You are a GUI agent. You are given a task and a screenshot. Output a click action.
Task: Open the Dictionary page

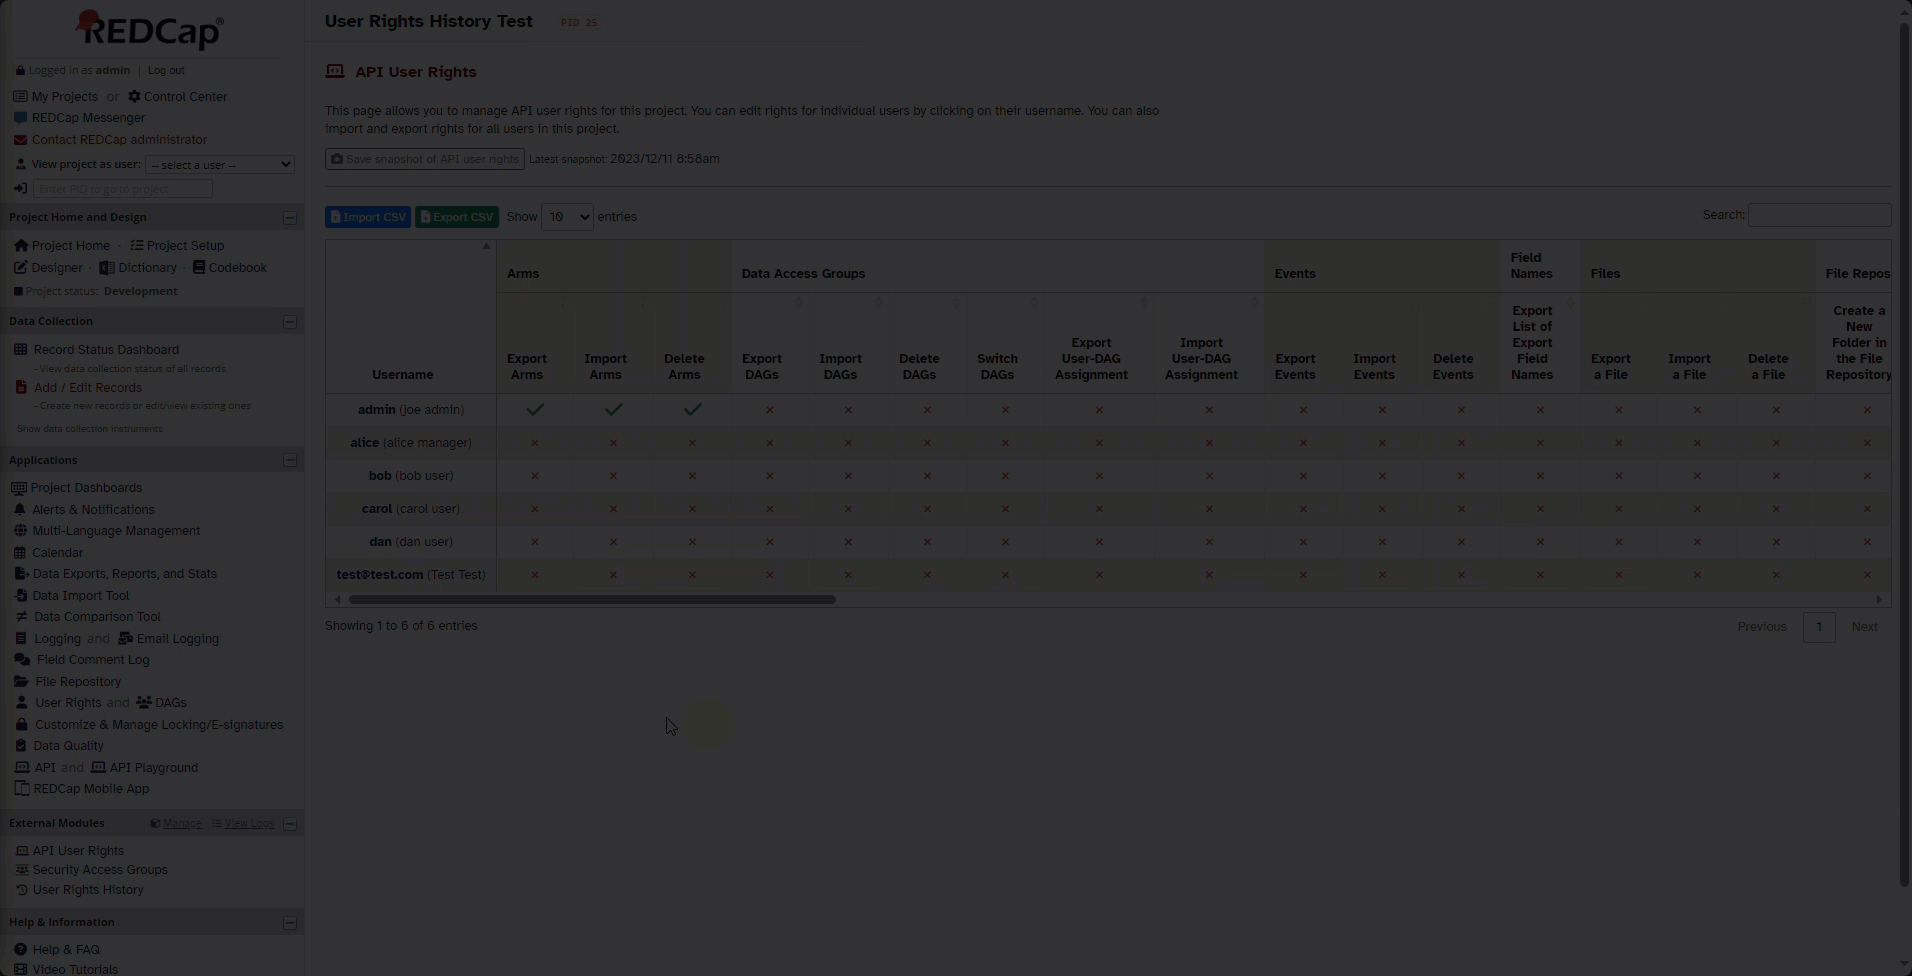click(147, 268)
